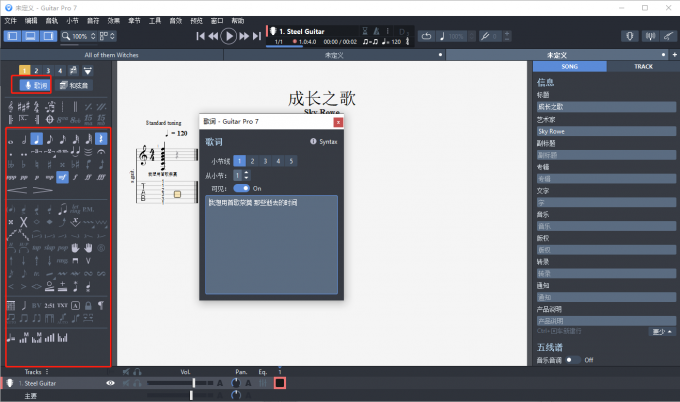Open the zoom 100% dropdown
680x402 pixels.
pos(78,36)
